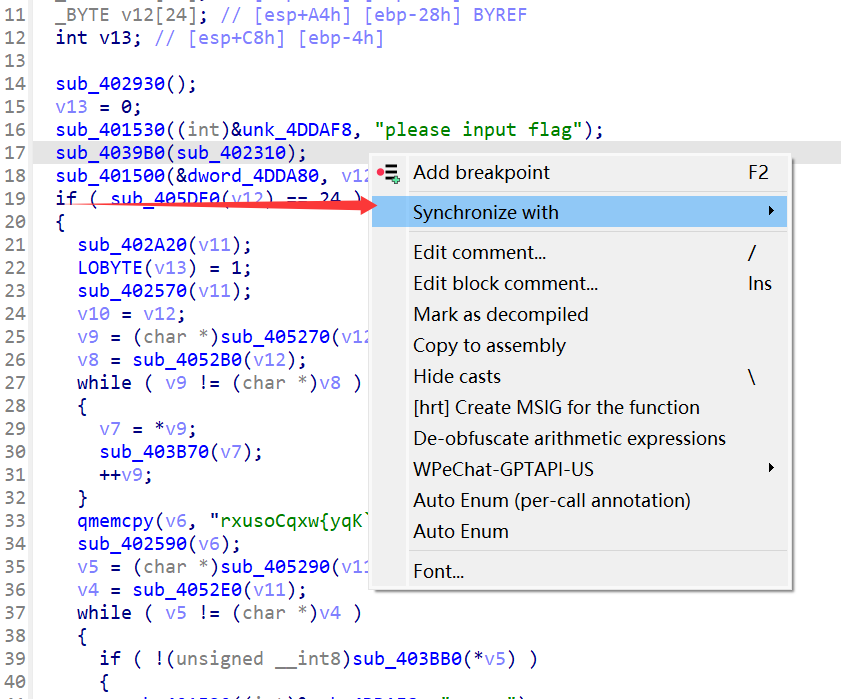The height and width of the screenshot is (699, 841).
Task: Click the plain Auto Enum entry
Action: click(x=460, y=531)
